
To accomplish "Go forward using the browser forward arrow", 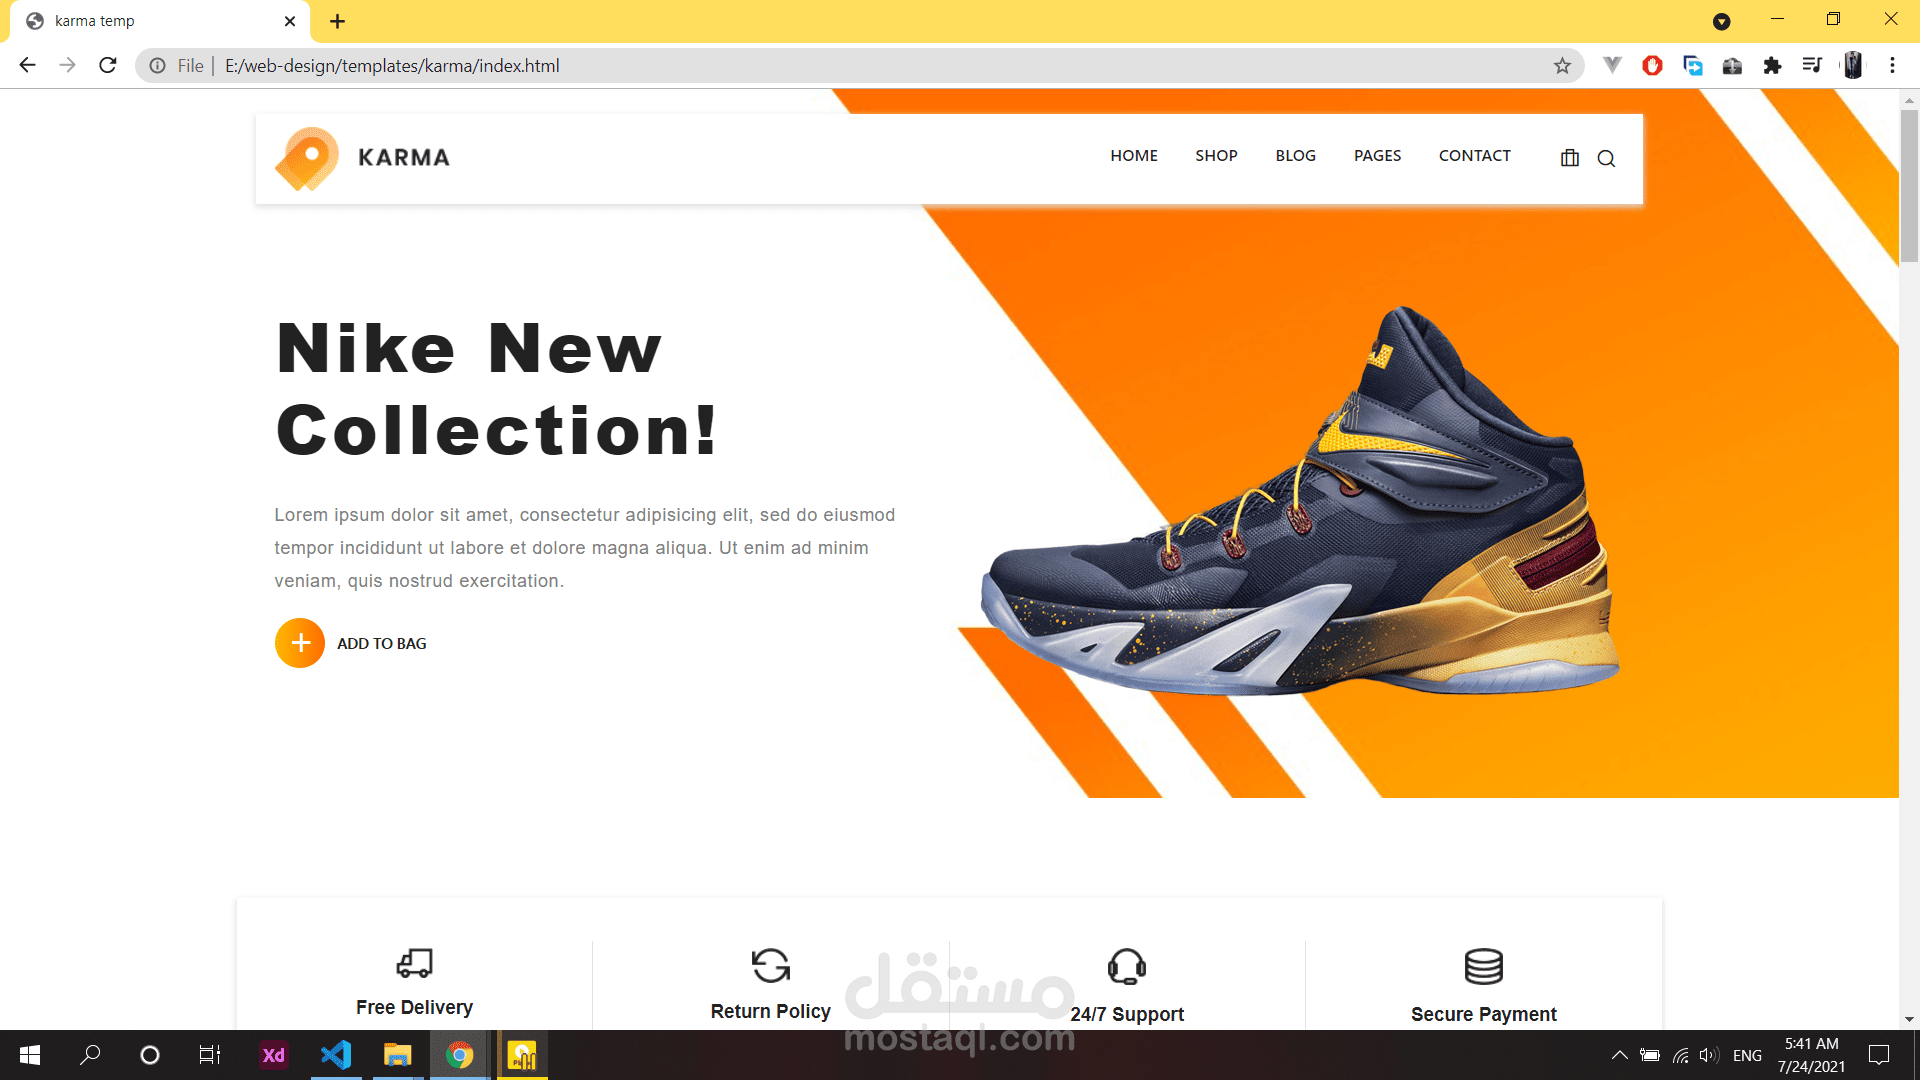I will click(x=67, y=65).
